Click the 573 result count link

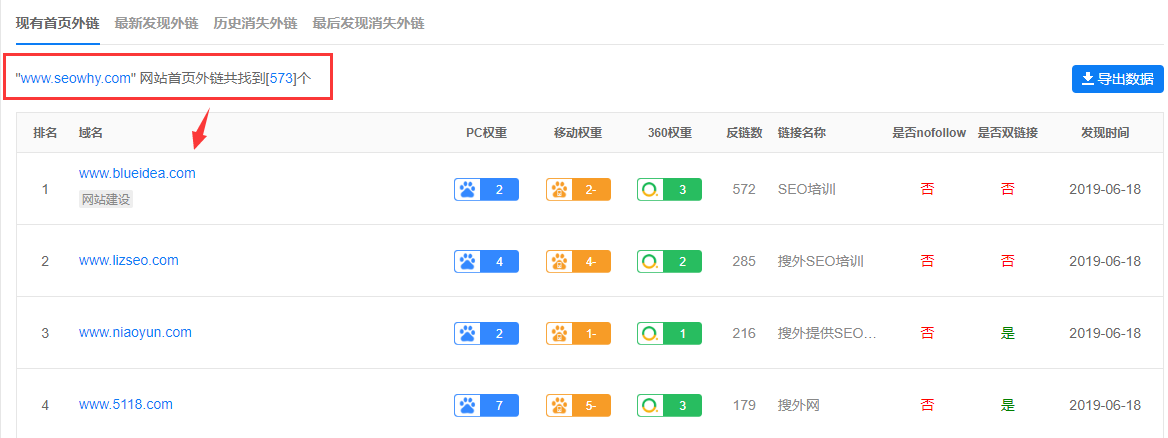tap(281, 79)
